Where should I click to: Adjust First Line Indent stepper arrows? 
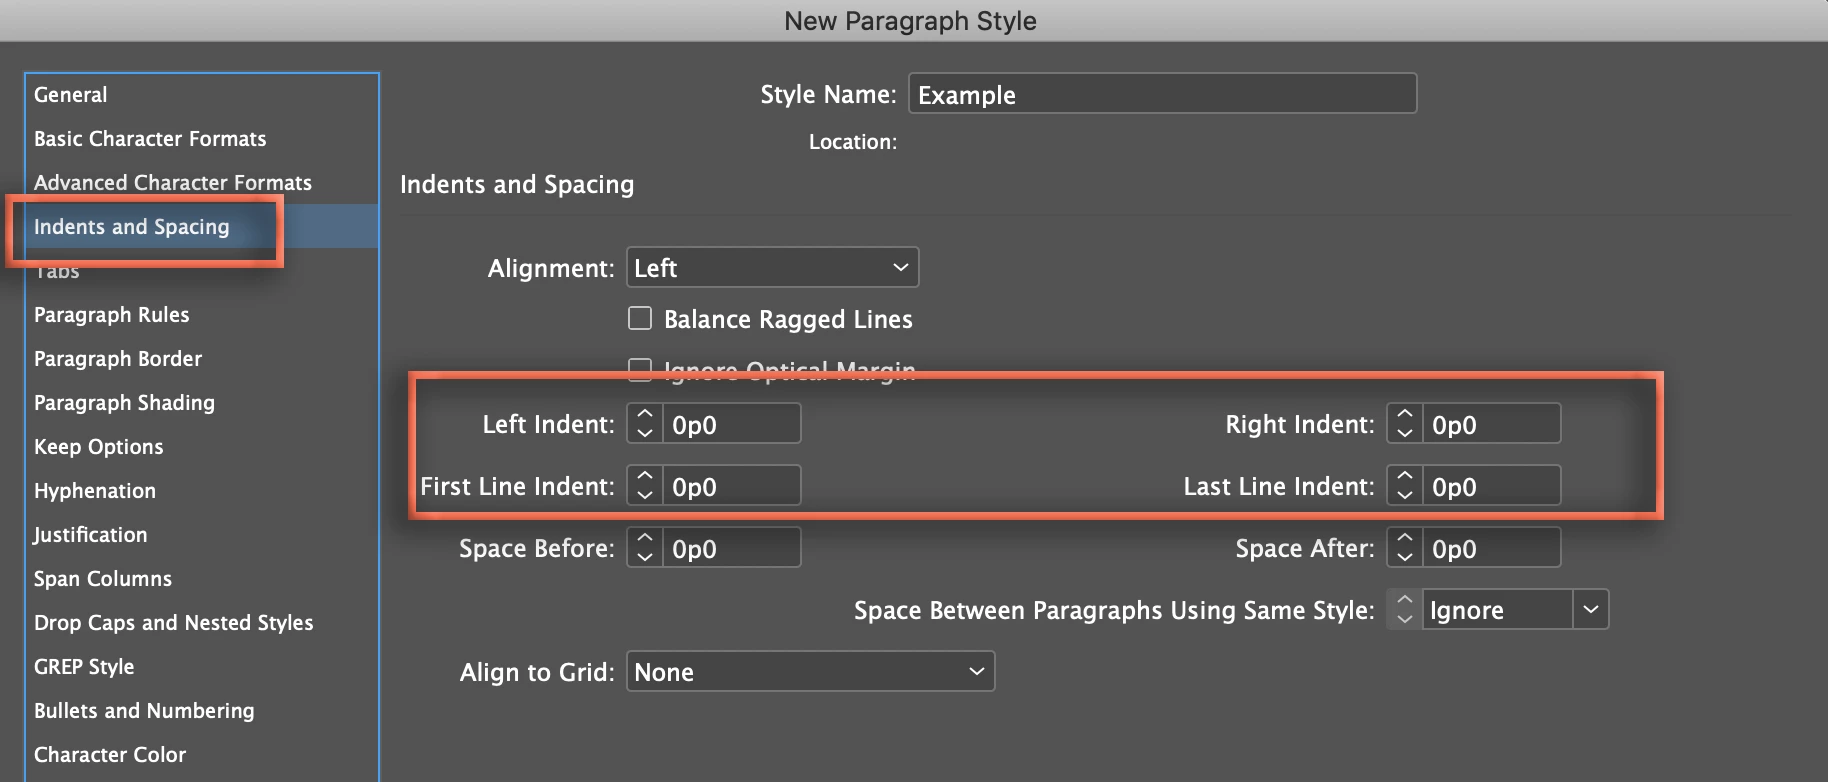point(645,485)
